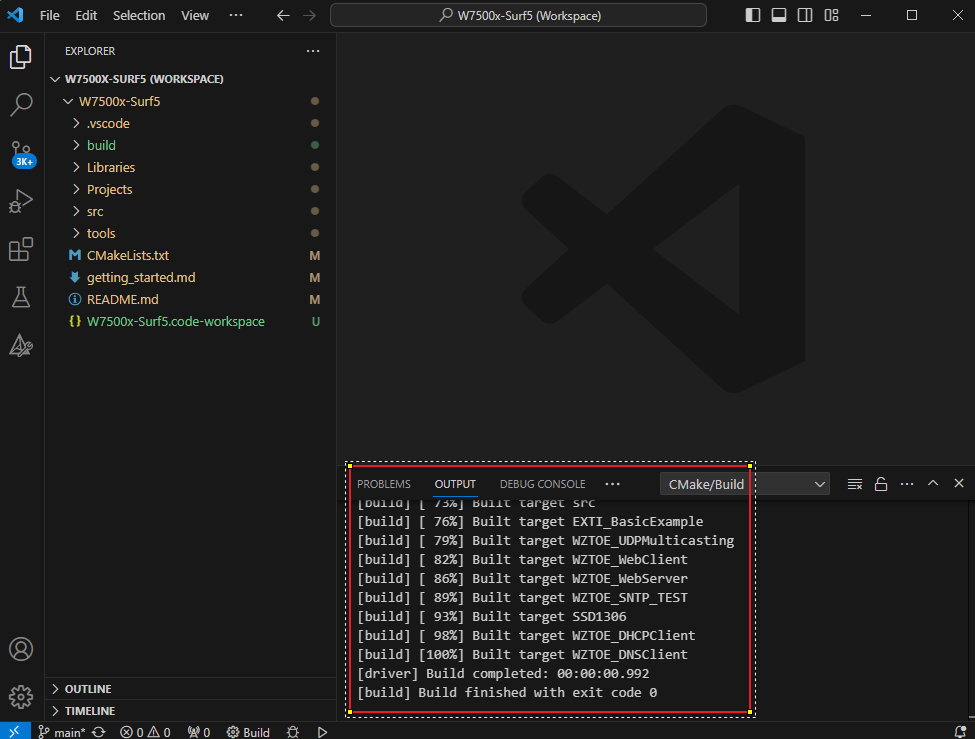Click the remote window indicator in status bar

click(14, 732)
